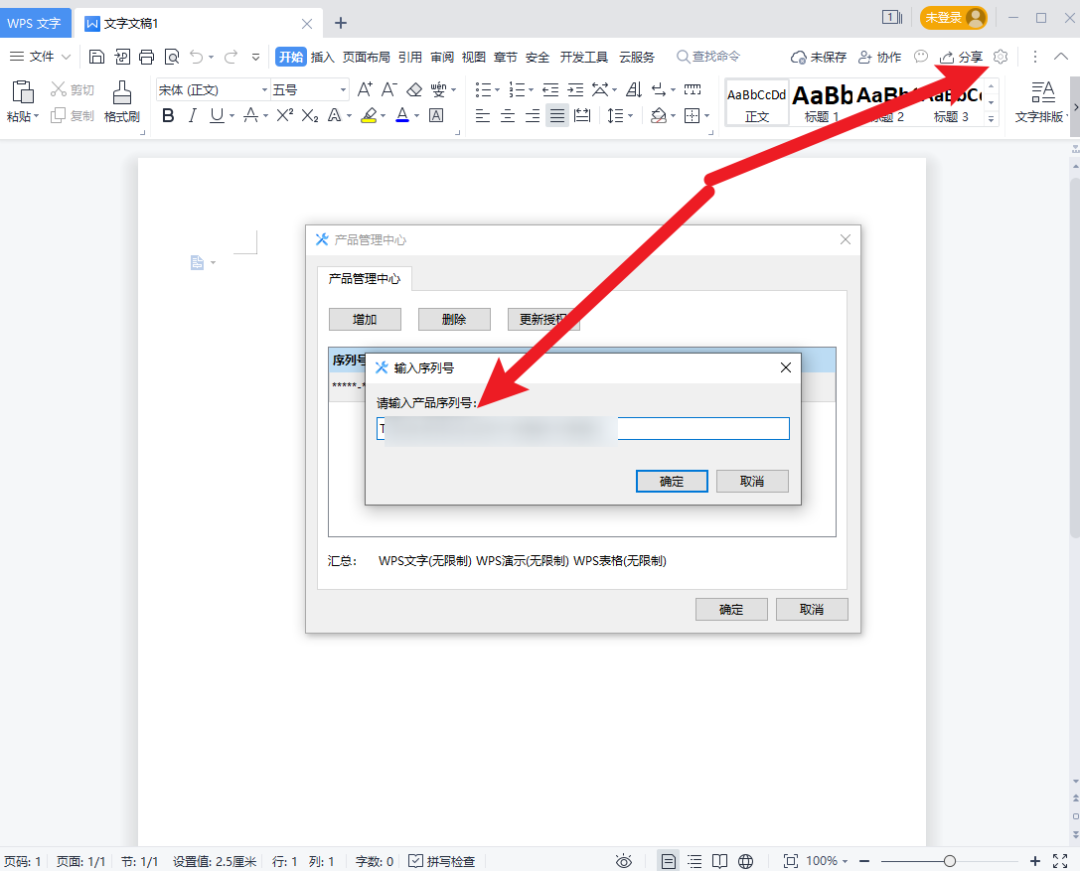1080x871 pixels.
Task: Expand the 文件 menu chevron
Action: 66,56
